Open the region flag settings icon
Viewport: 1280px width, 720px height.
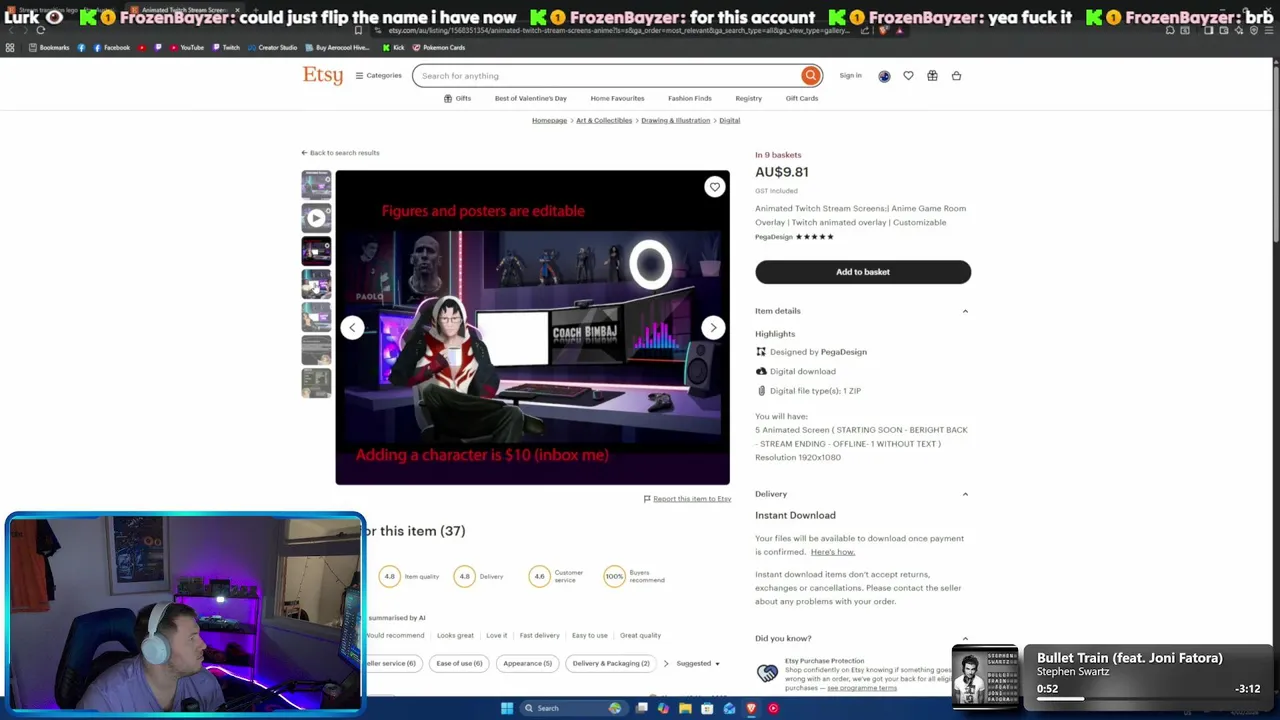pos(884,76)
